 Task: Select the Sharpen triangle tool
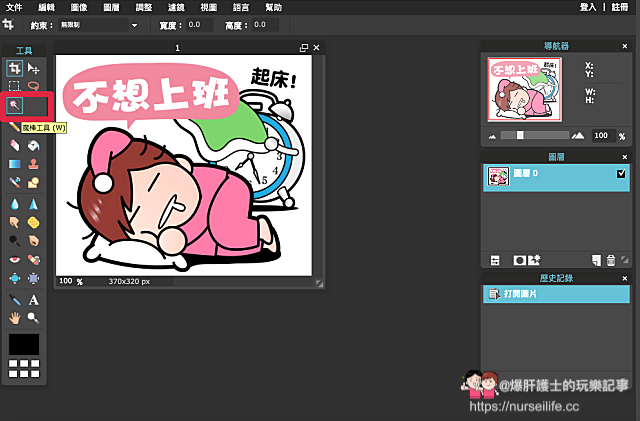point(33,204)
